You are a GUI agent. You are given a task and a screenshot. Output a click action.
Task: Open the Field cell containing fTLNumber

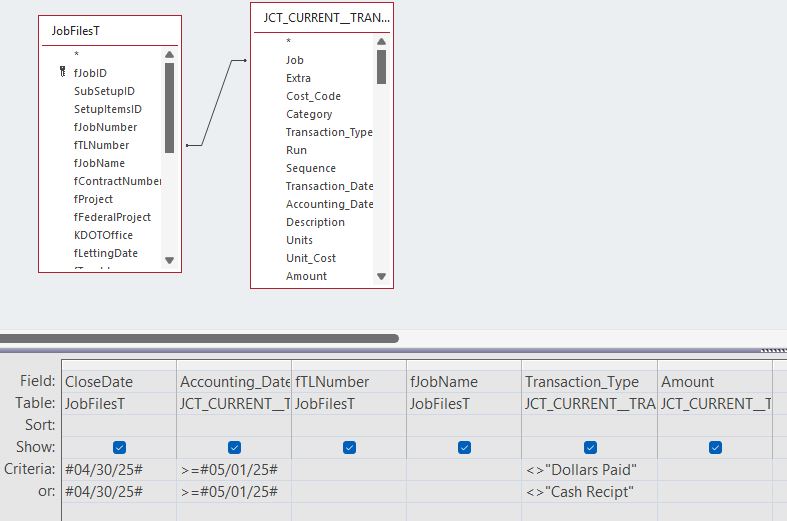click(349, 381)
